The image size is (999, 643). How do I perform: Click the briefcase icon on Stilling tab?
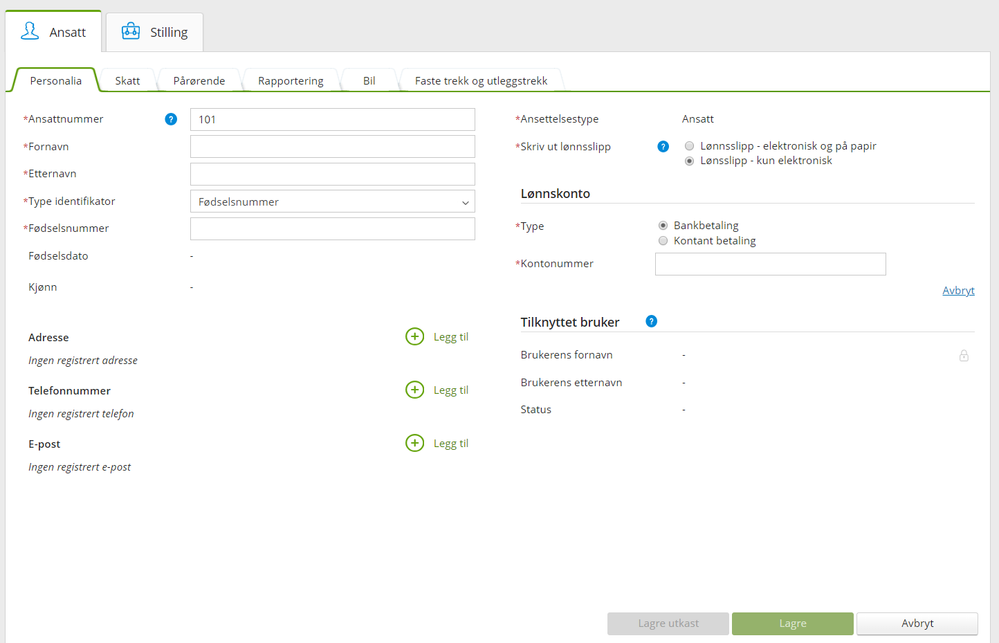coord(131,32)
